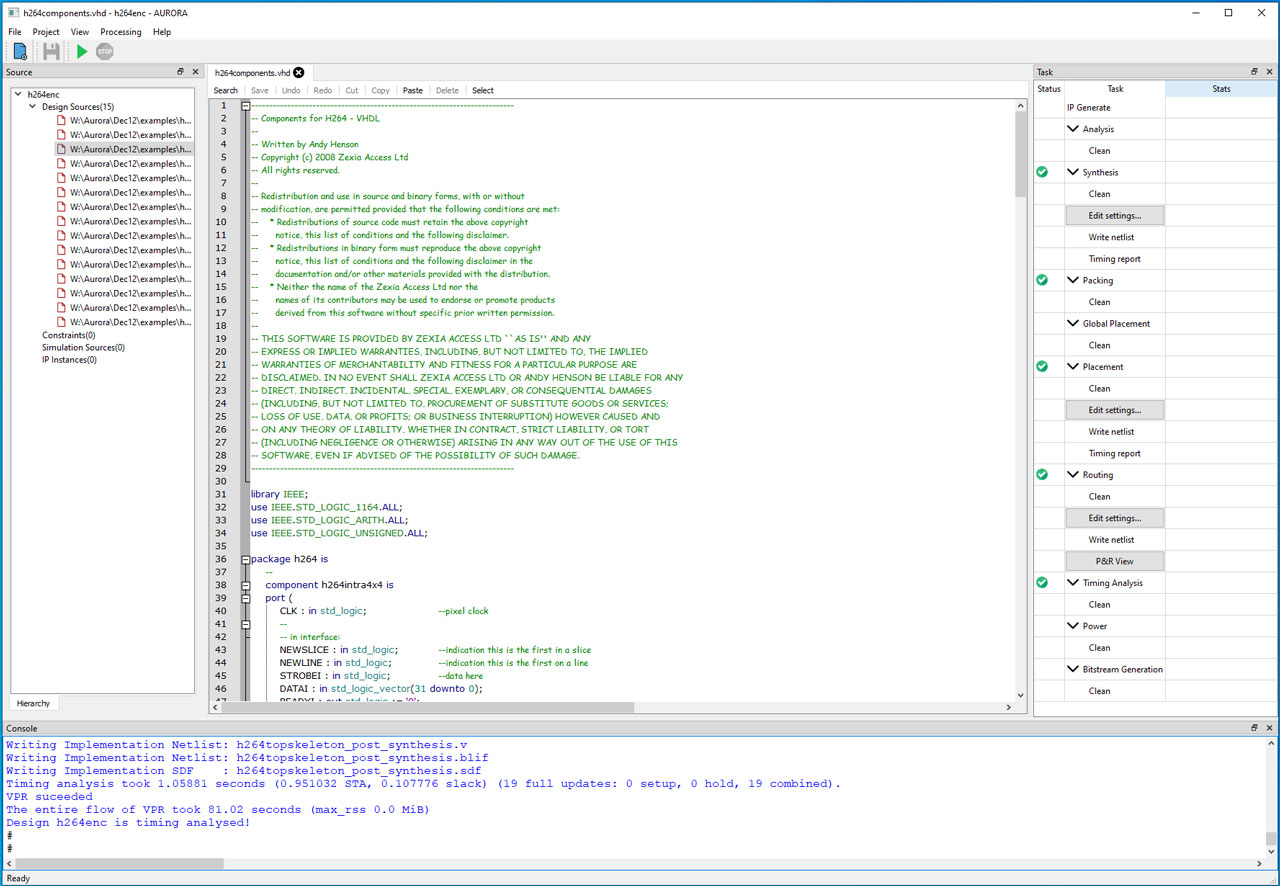This screenshot has width=1280, height=886.
Task: Click the STOP icon on the toolbar
Action: click(103, 51)
